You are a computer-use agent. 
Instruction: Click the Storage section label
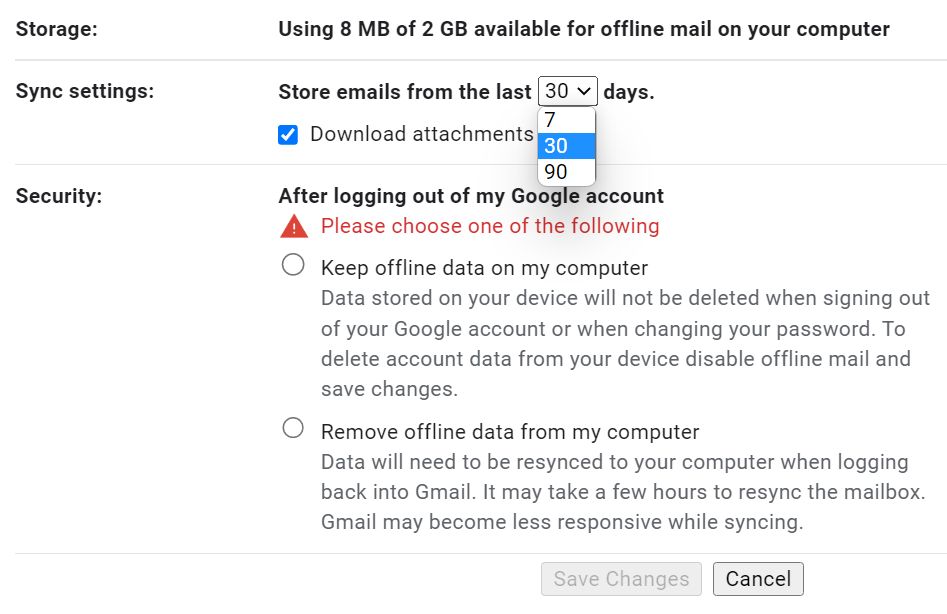[58, 29]
